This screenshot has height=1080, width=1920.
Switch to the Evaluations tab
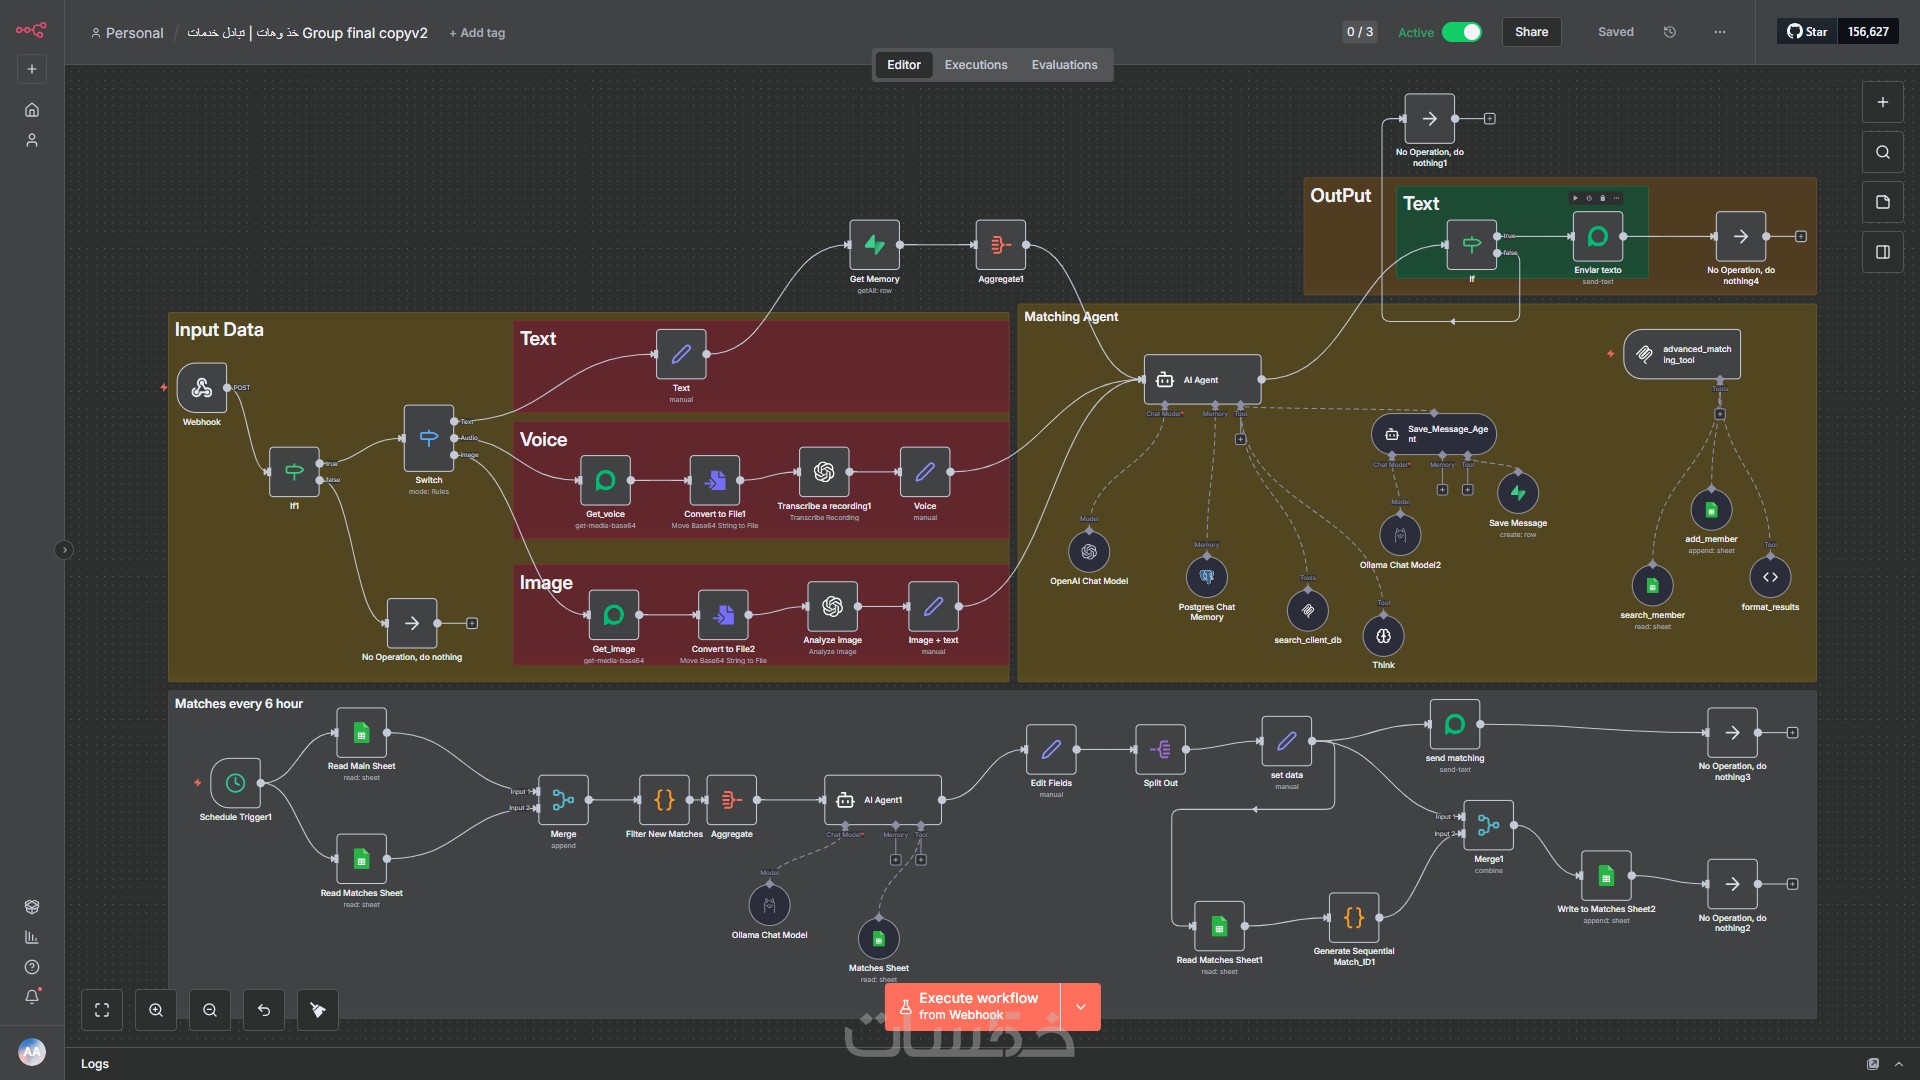[x=1063, y=65]
